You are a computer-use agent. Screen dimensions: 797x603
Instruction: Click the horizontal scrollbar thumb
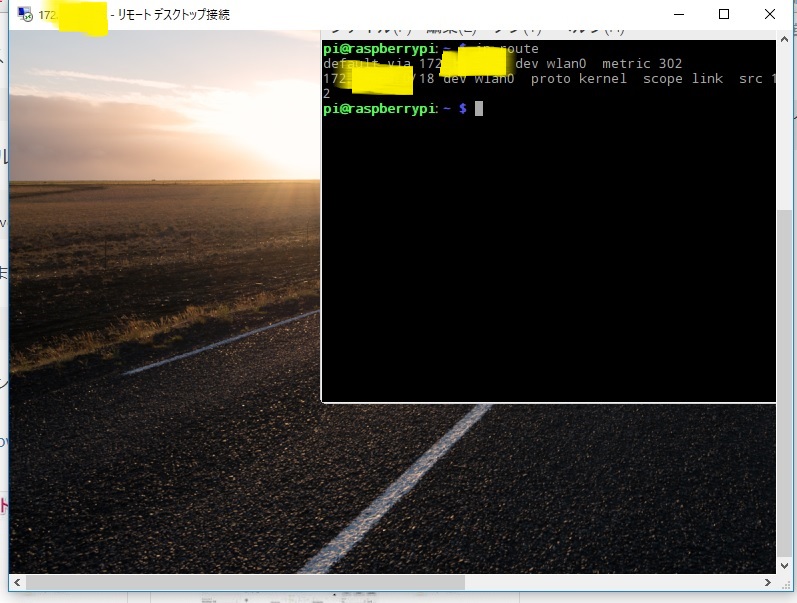245,582
